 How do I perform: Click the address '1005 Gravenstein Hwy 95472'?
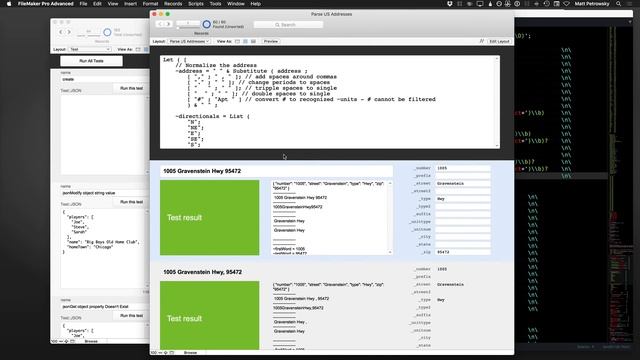click(202, 171)
